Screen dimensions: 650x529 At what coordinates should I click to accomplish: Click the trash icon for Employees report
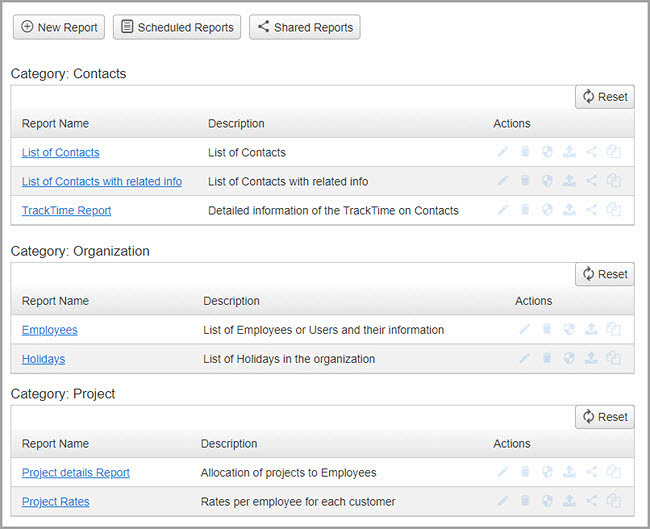point(547,329)
